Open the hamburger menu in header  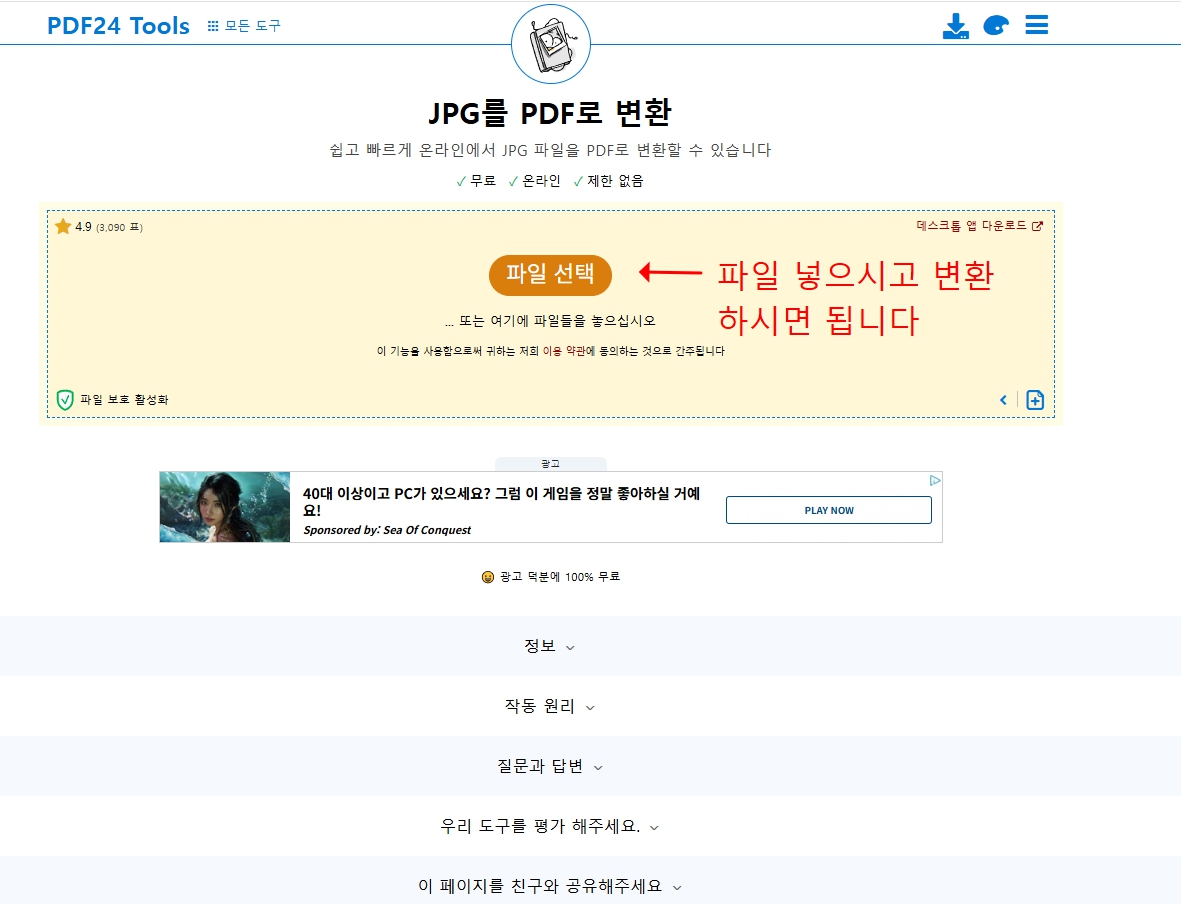[1036, 25]
